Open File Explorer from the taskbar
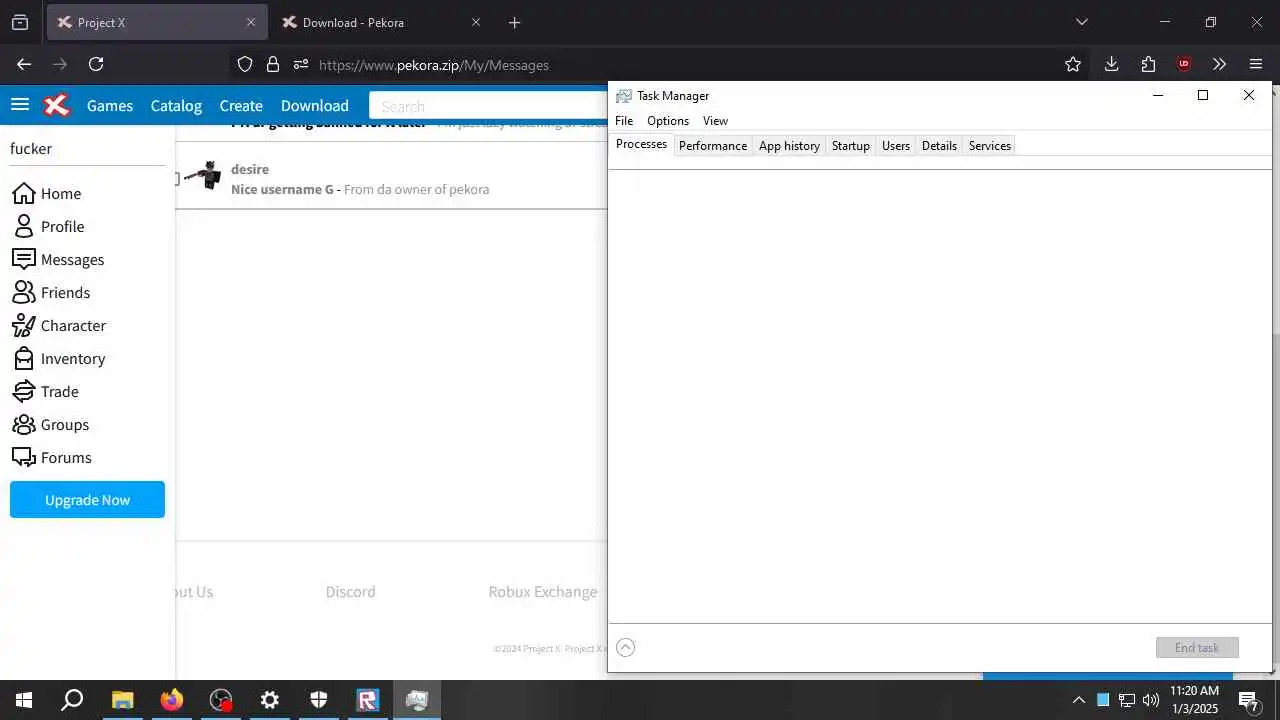The width and height of the screenshot is (1280, 720). coord(122,700)
